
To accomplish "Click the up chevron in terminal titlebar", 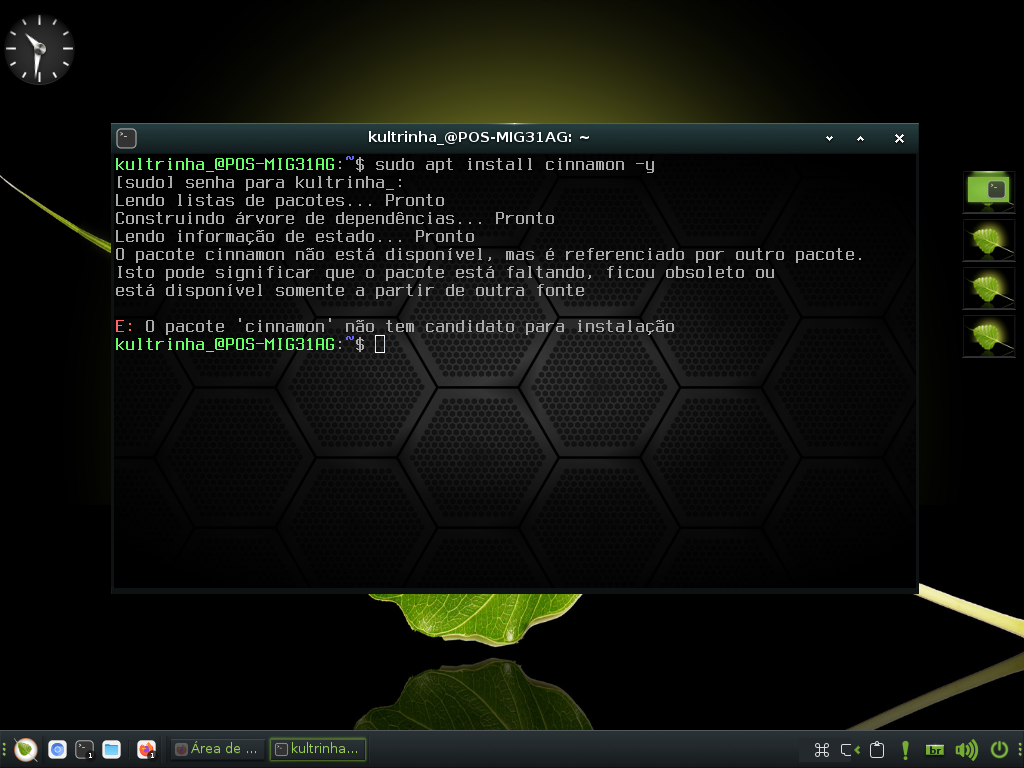I will click(x=860, y=138).
